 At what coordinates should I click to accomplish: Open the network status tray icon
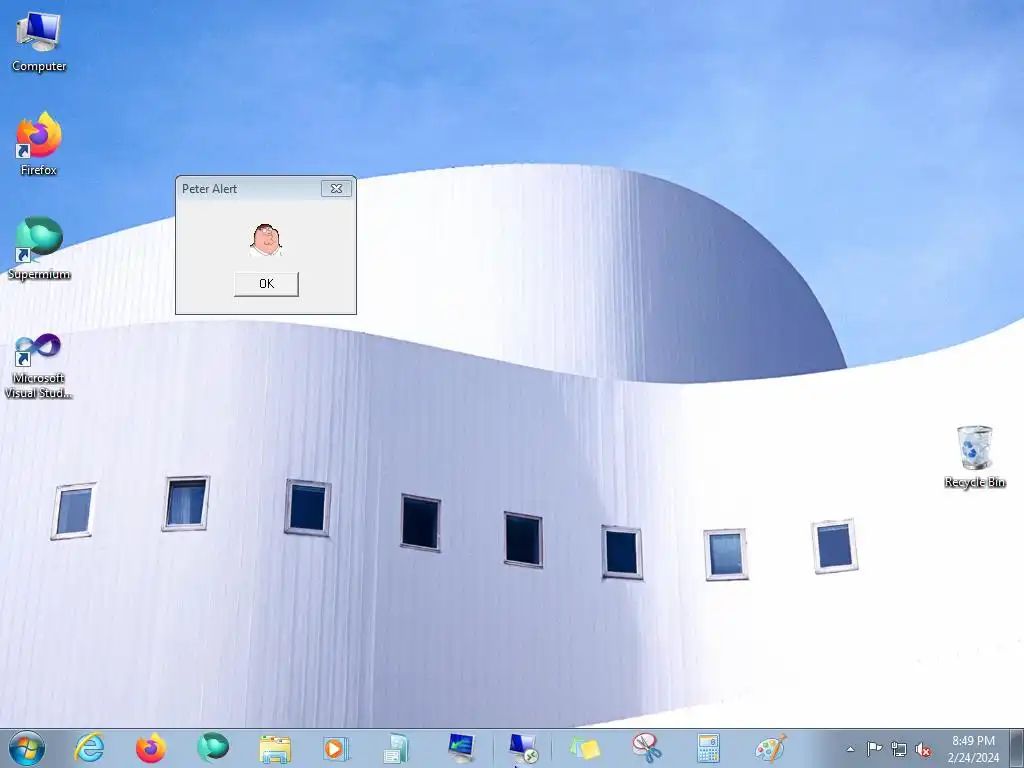(899, 749)
